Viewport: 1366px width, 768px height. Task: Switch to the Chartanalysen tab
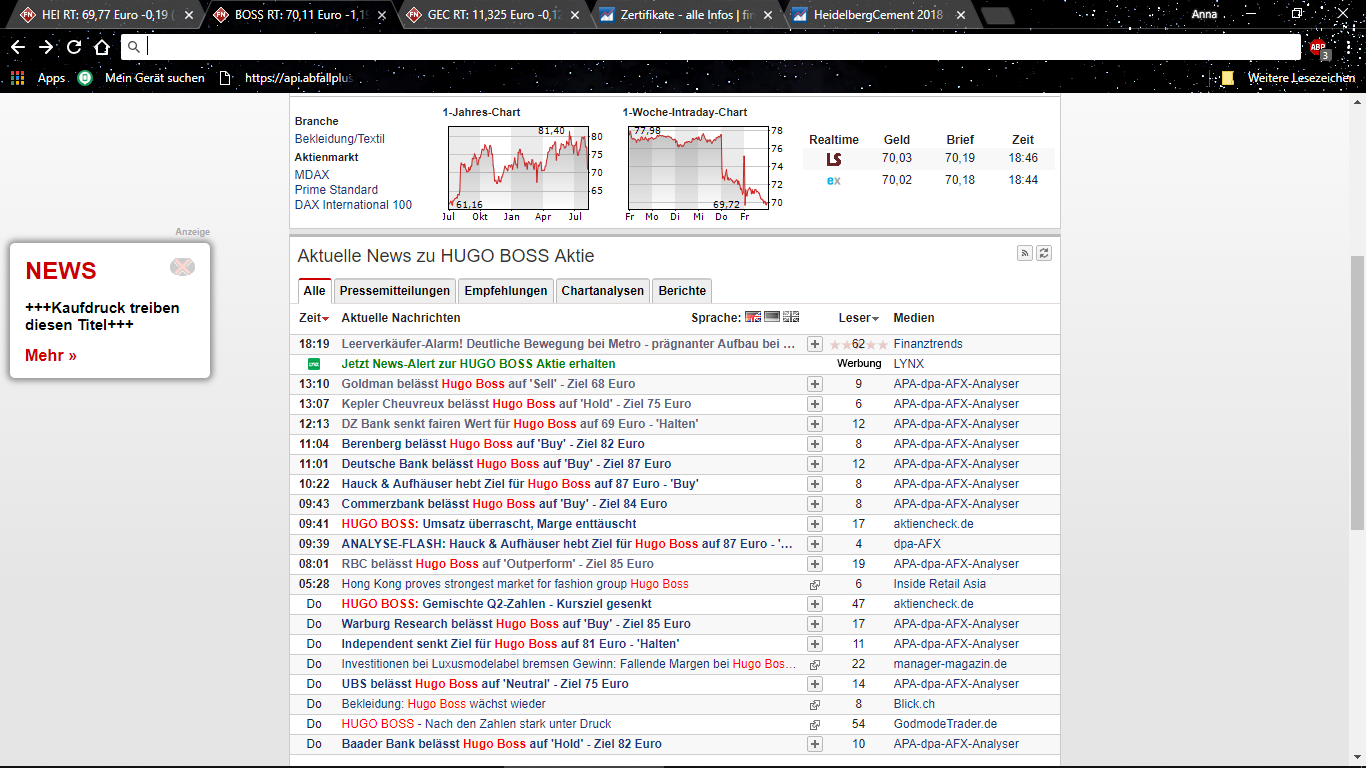602,291
